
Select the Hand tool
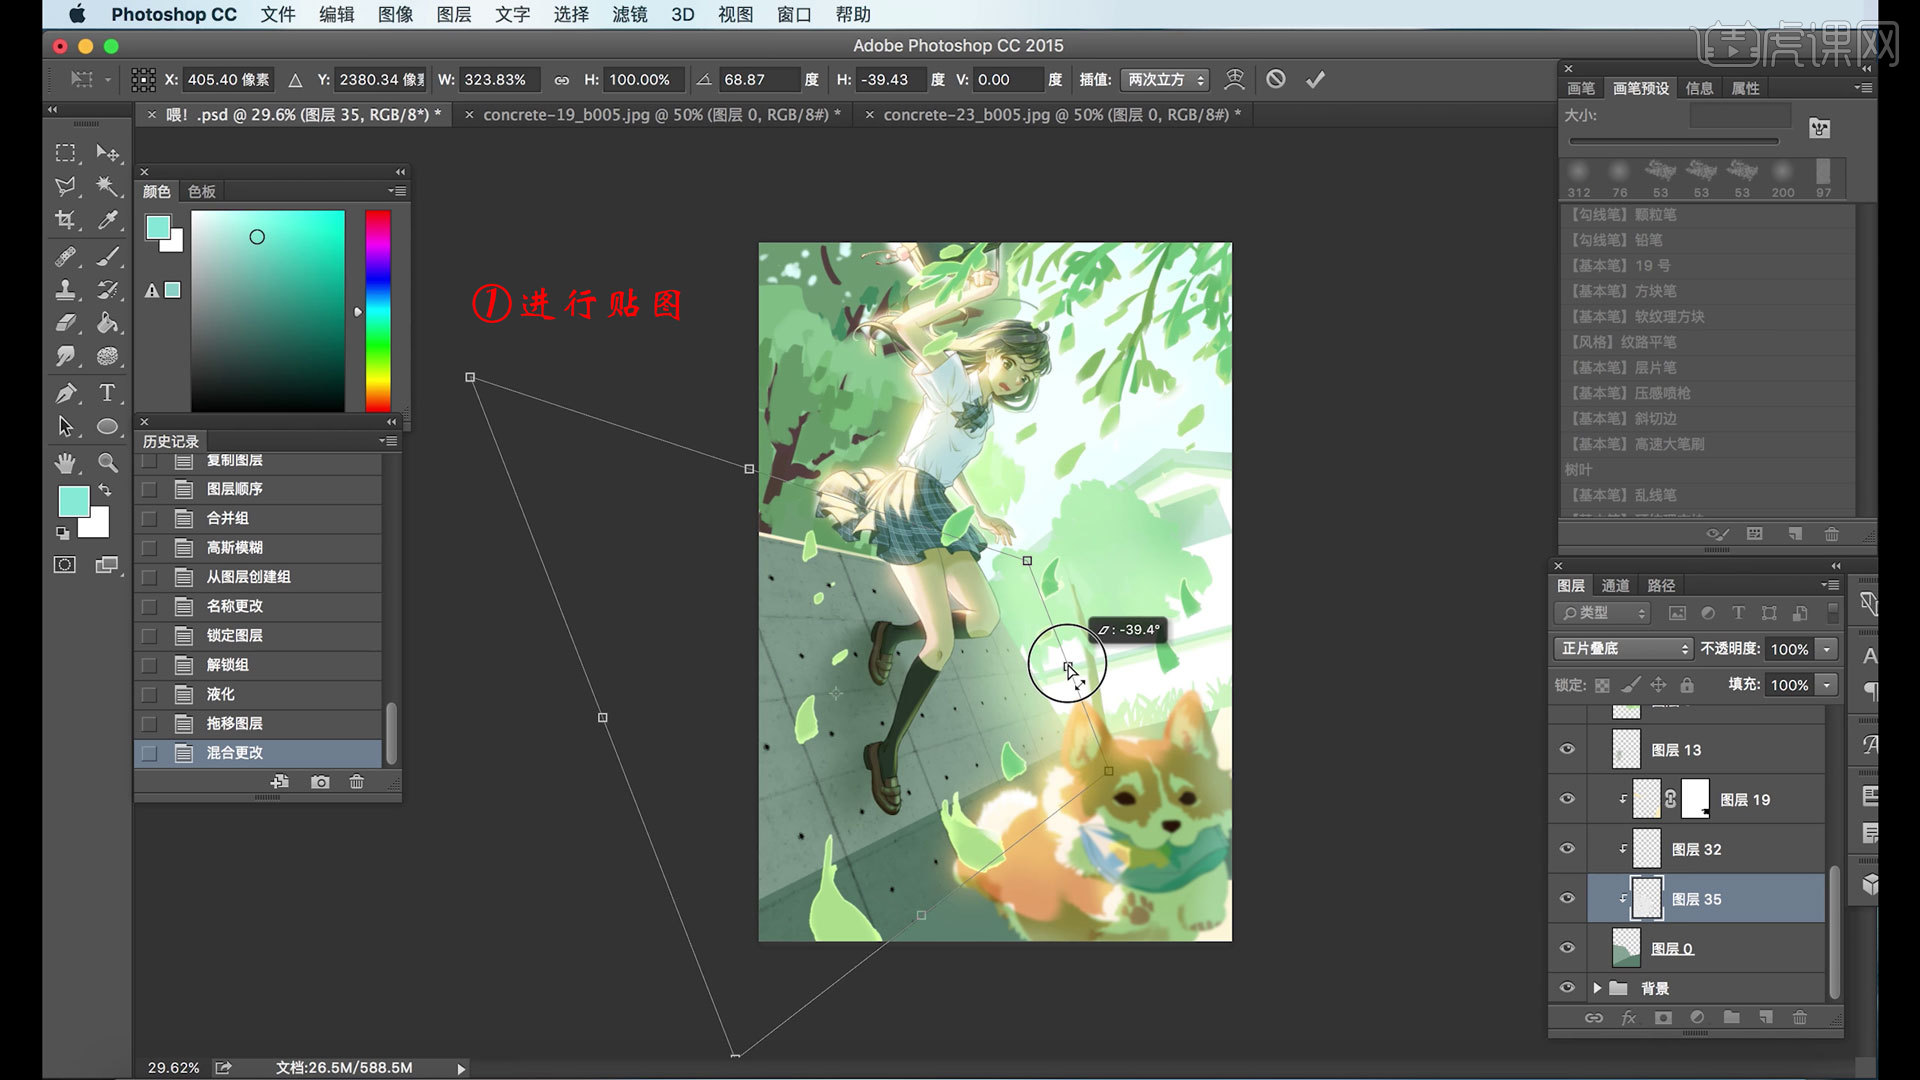click(66, 463)
